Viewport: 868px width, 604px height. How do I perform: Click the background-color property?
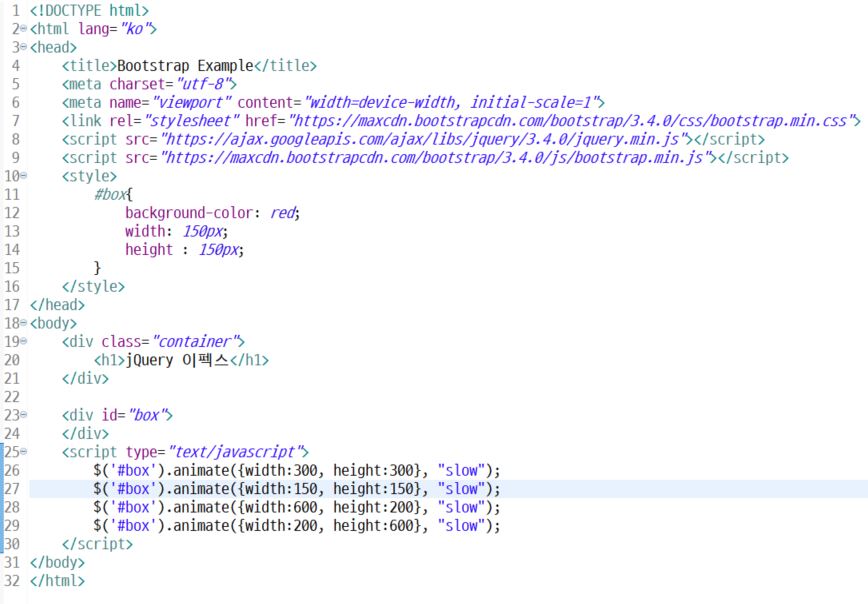pos(189,213)
